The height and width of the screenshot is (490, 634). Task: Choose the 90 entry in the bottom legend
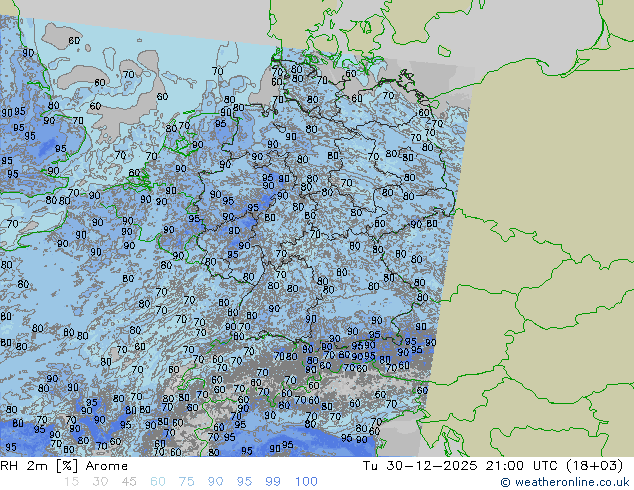tap(215, 482)
